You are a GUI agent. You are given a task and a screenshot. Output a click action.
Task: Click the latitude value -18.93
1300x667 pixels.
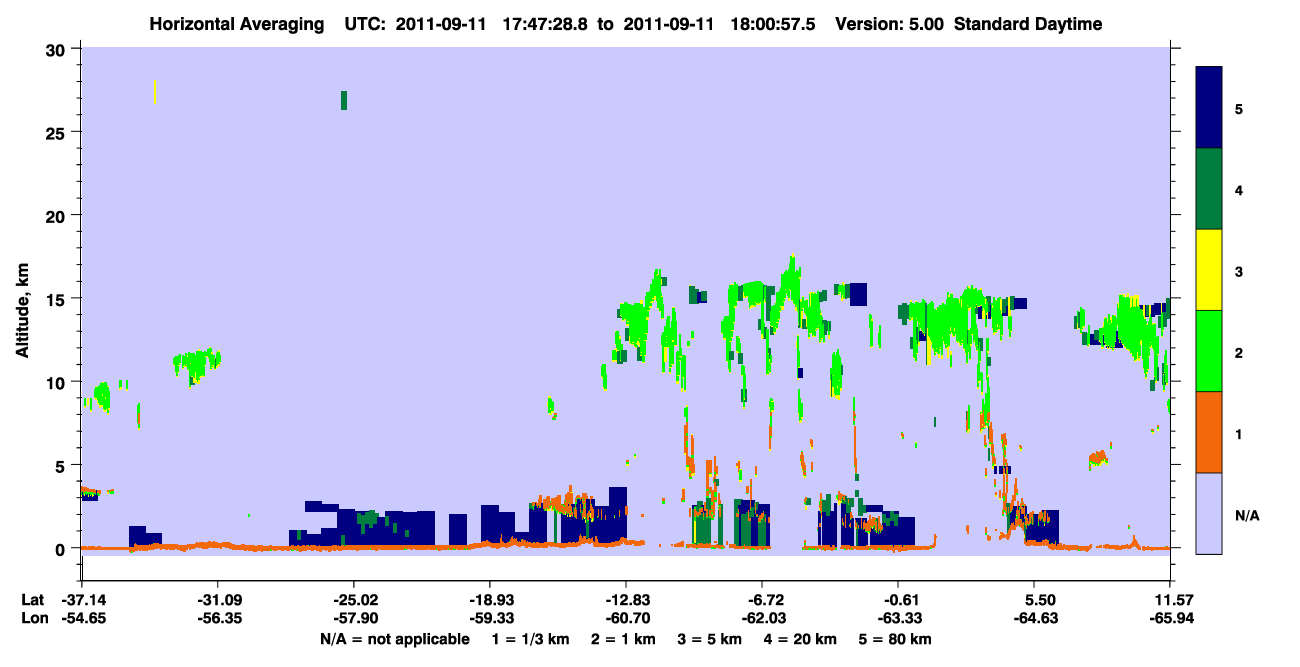point(489,599)
